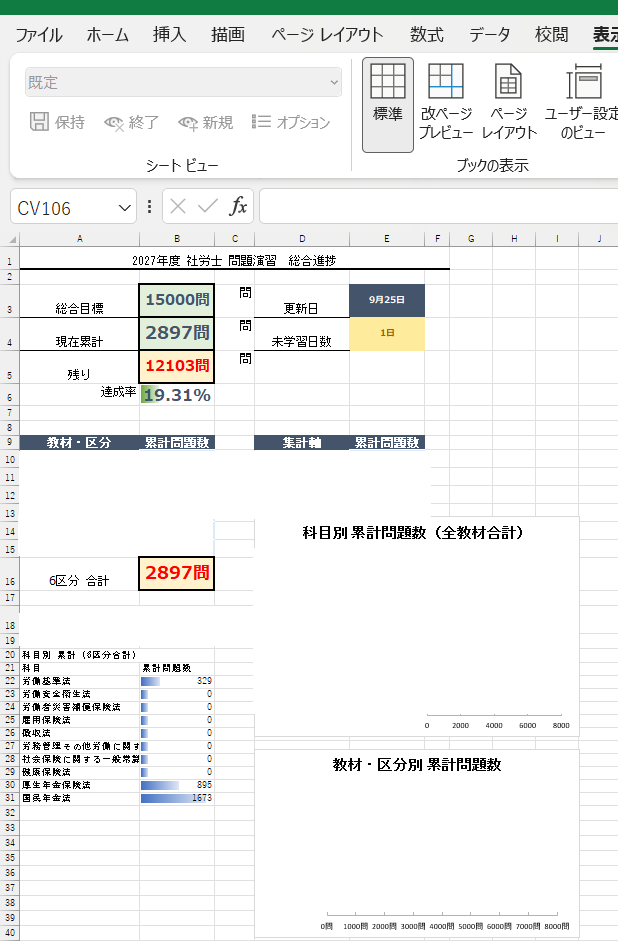Open sheet view オプション
Screen dimensions: 618x941
pyautogui.click(x=291, y=122)
